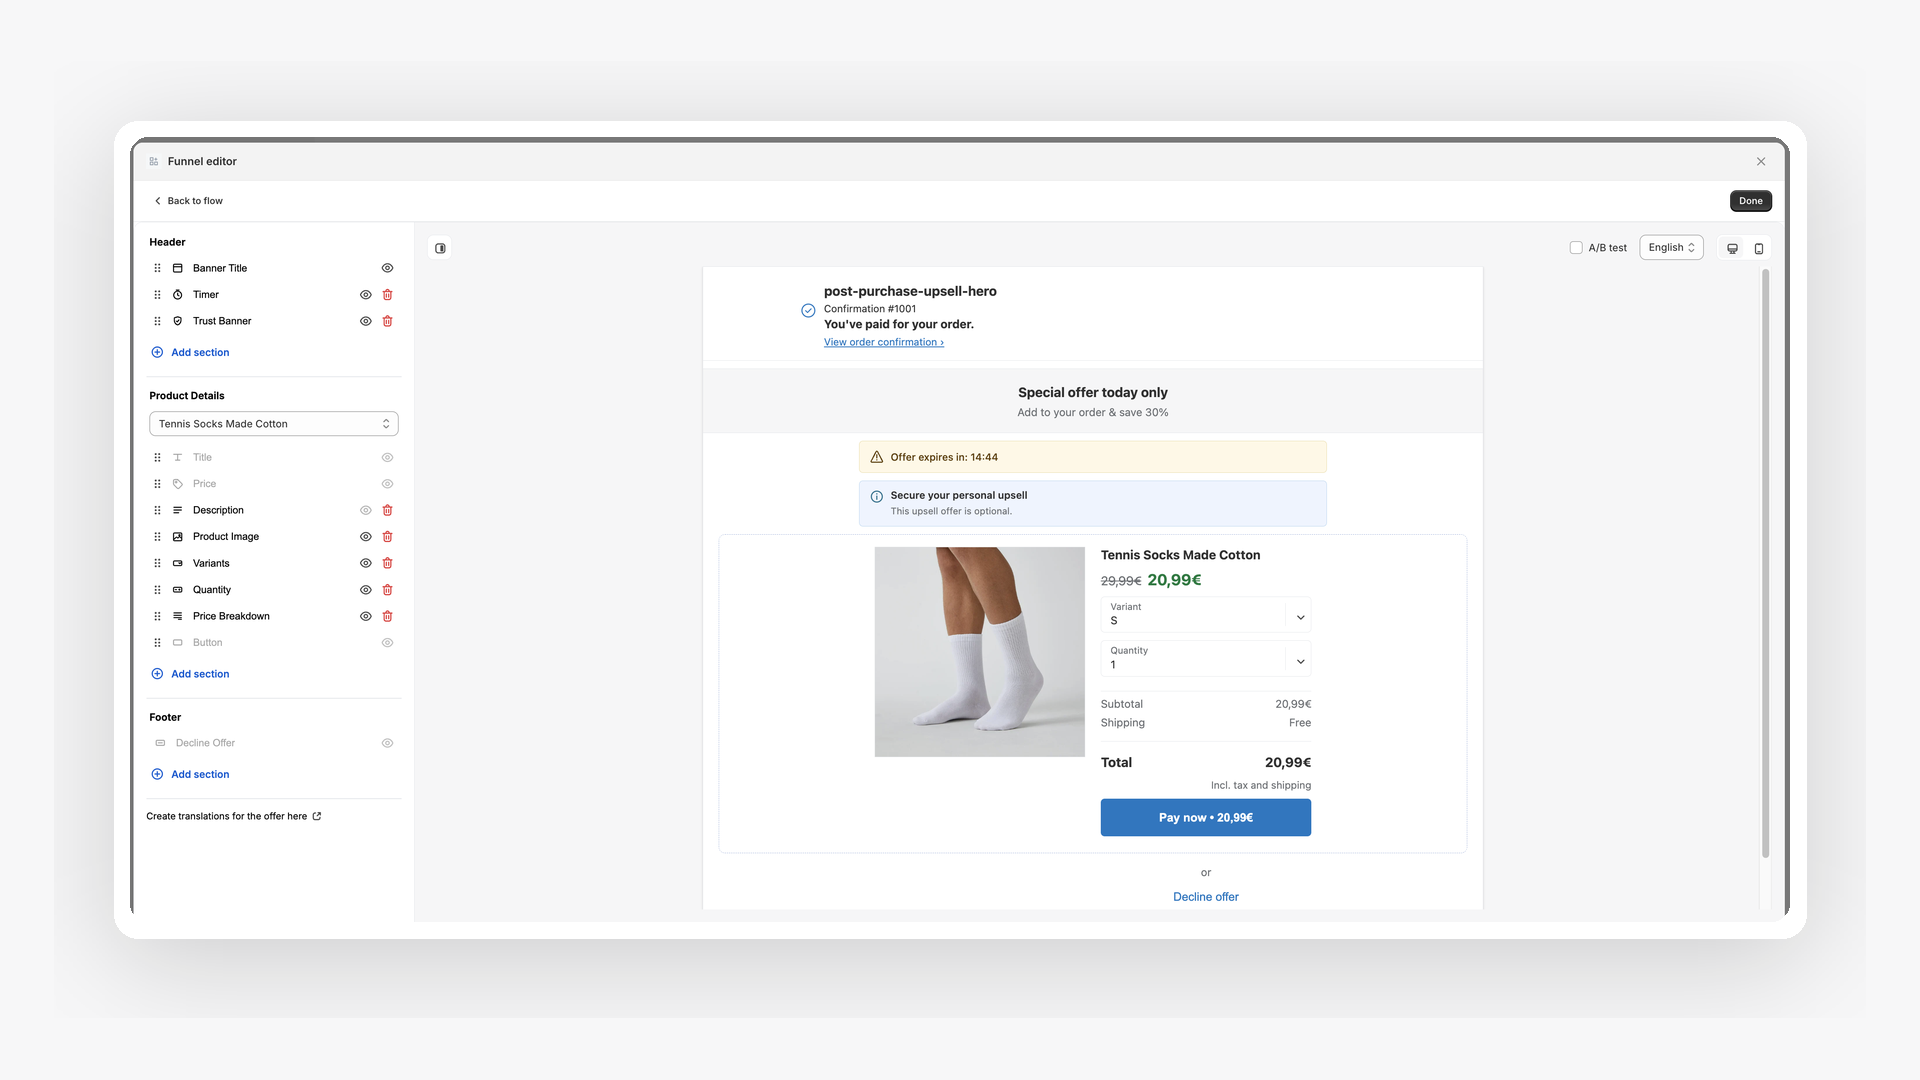Image resolution: width=1920 pixels, height=1080 pixels.
Task: Select the Trust Banner section row
Action: click(274, 321)
